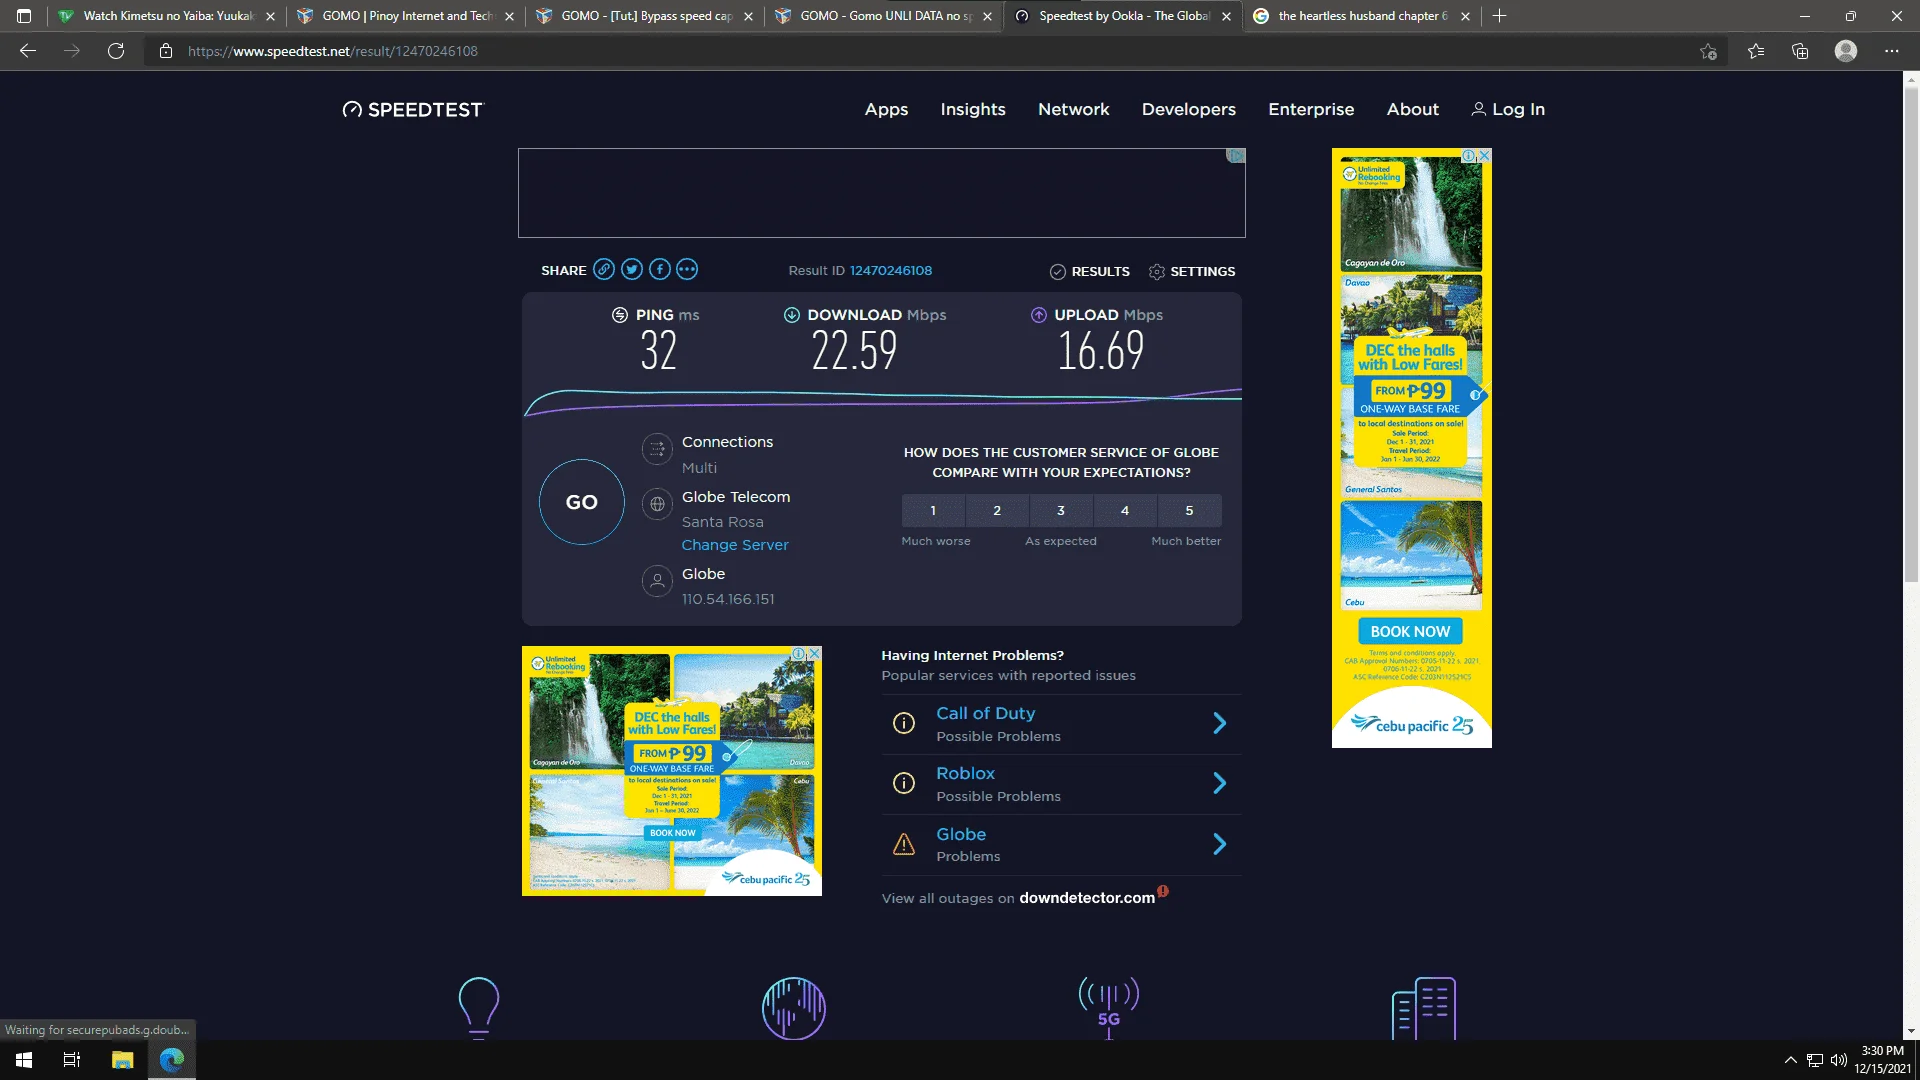Screen dimensions: 1920x1080
Task: Open a new browser tab
Action: click(1499, 16)
